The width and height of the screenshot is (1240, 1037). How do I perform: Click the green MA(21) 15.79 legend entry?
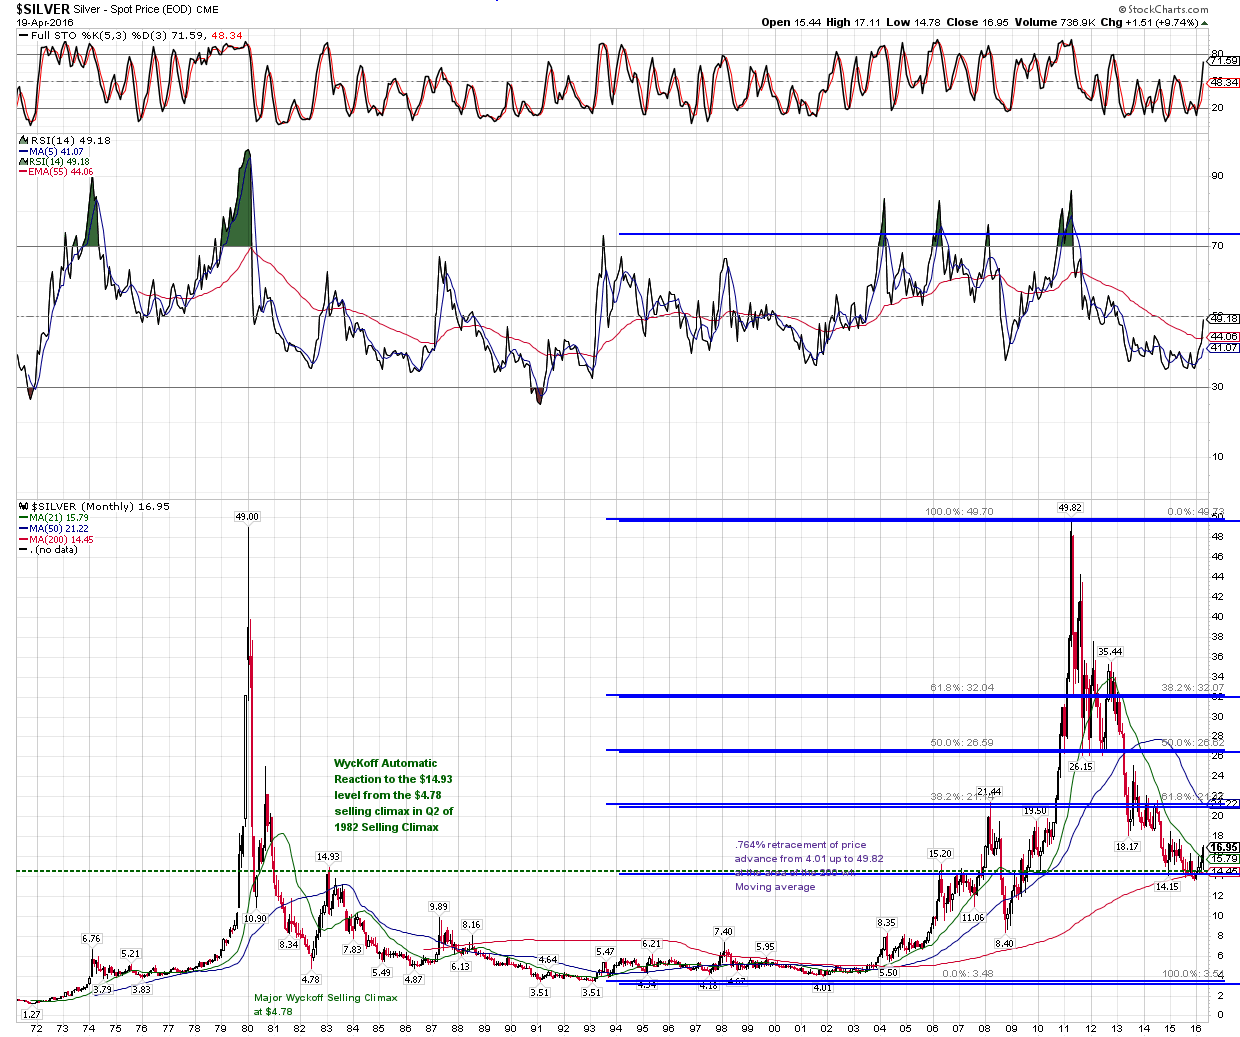59,518
